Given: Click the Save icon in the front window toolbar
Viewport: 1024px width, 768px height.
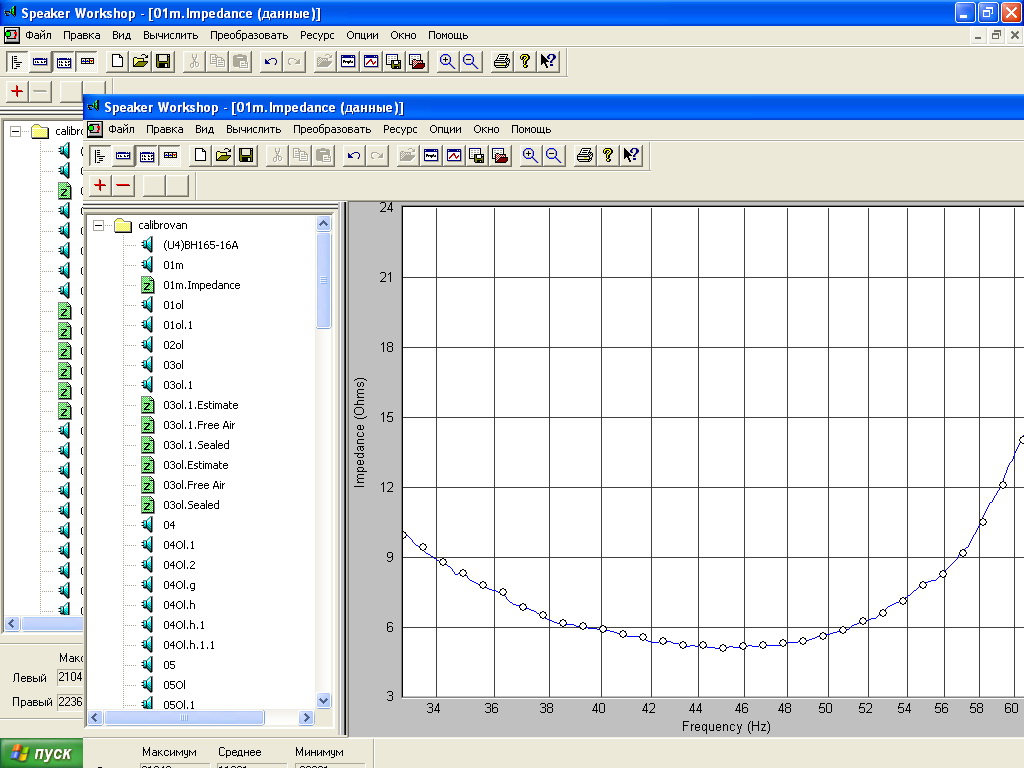Looking at the screenshot, I should tap(246, 155).
